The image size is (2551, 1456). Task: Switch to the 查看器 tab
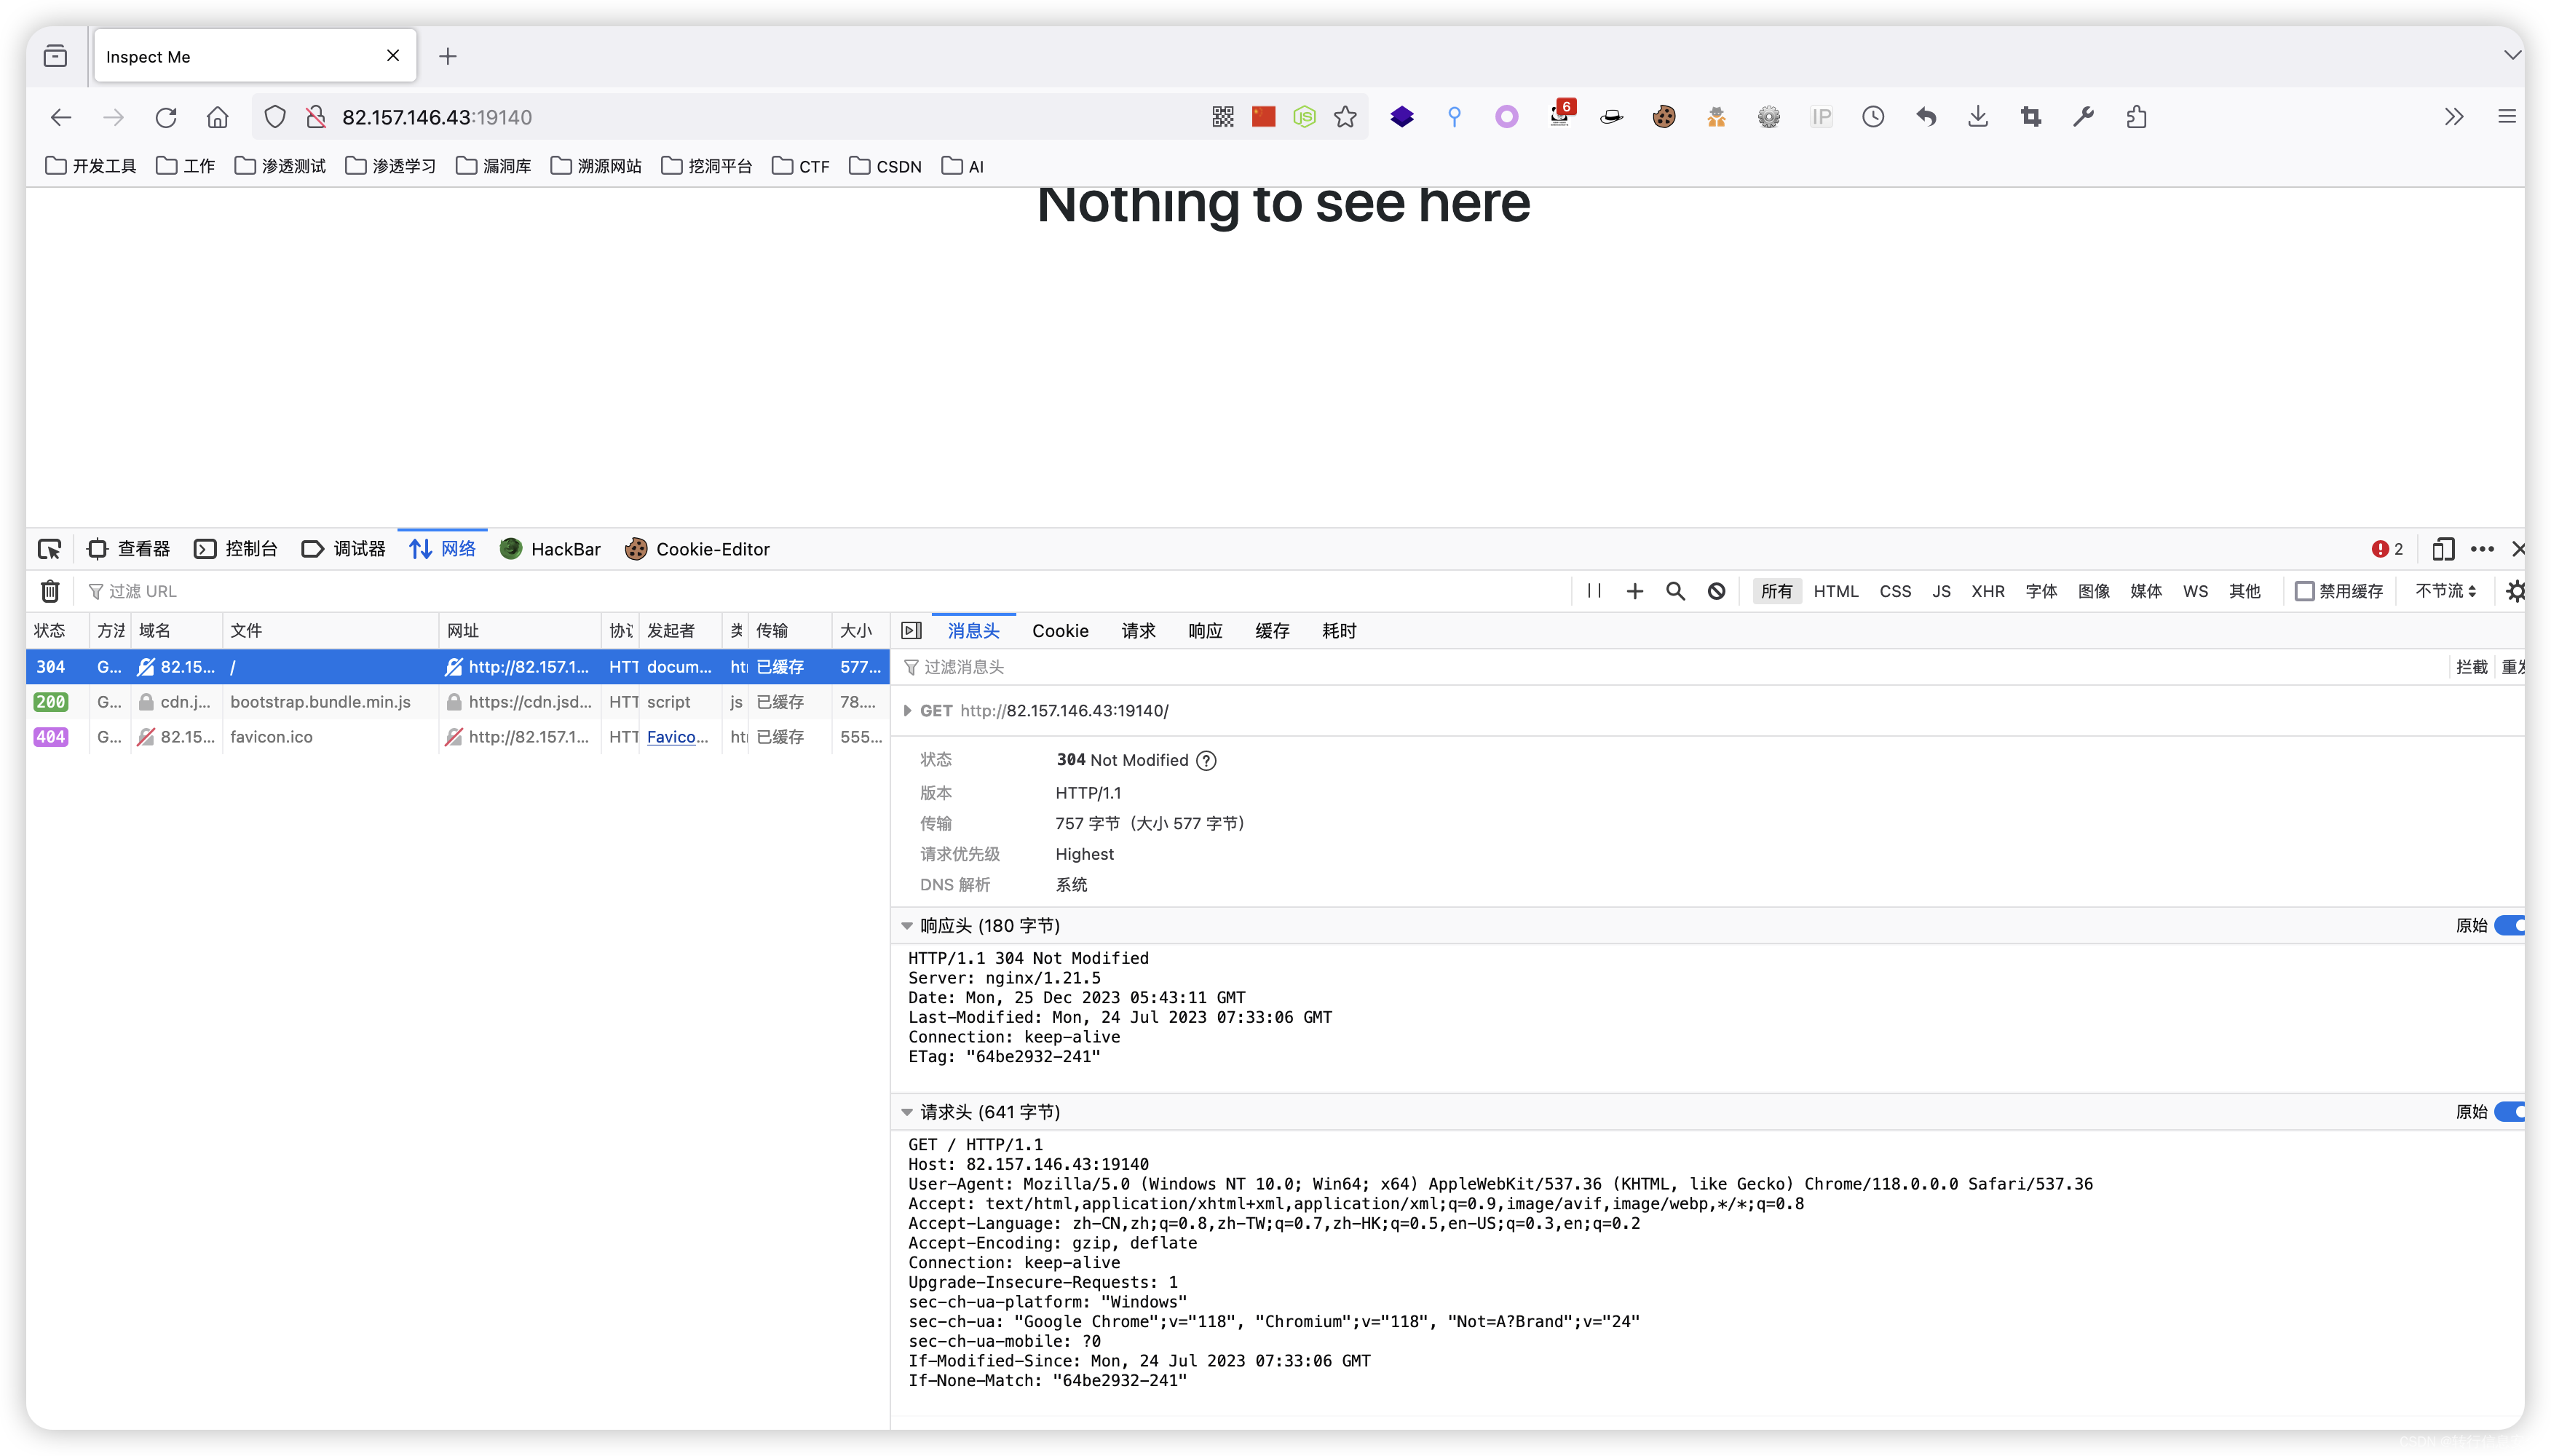129,549
